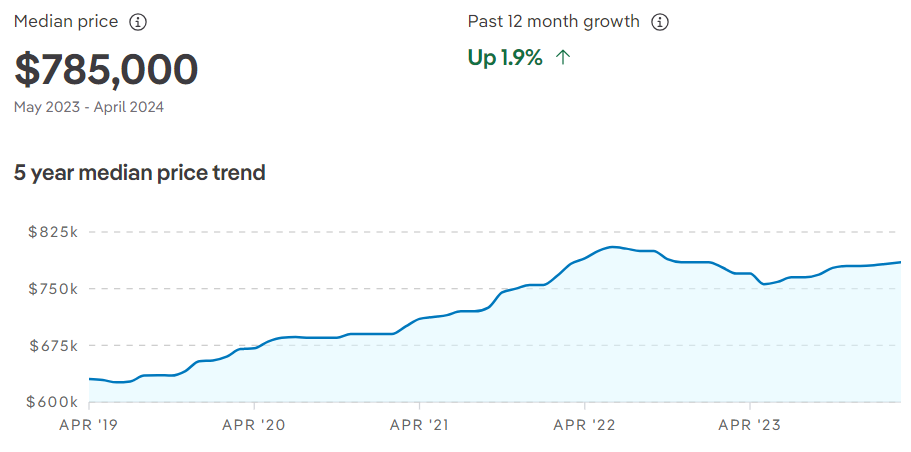Open the Past 12 month growth info icon
Viewport: 911px width, 452px height.
(659, 23)
